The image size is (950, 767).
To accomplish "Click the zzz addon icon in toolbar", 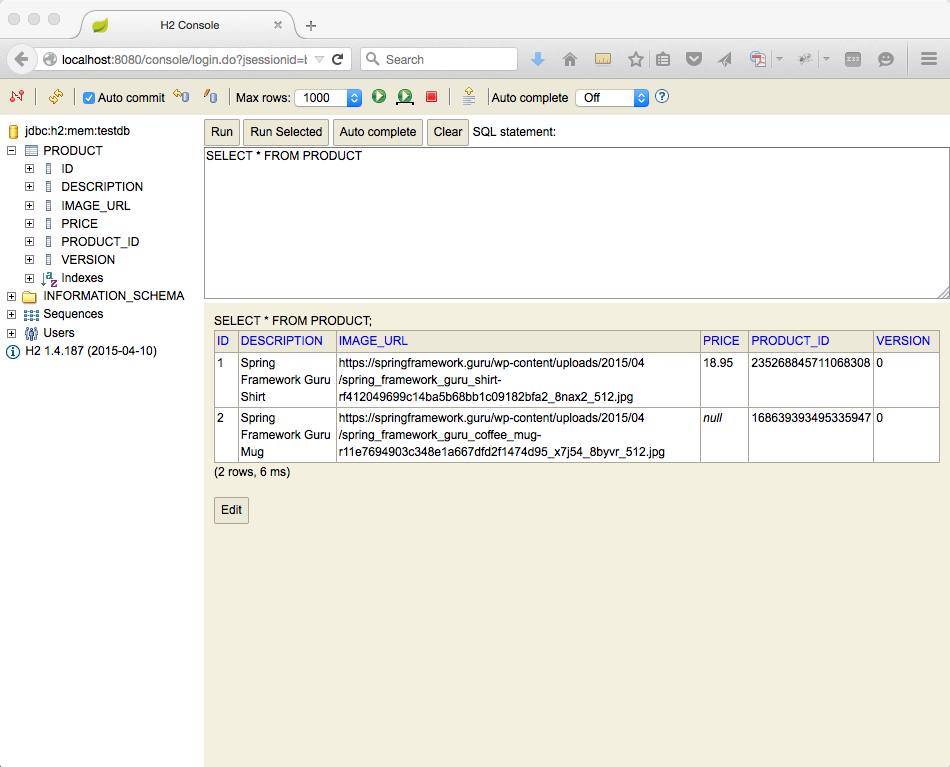I will coord(853,59).
